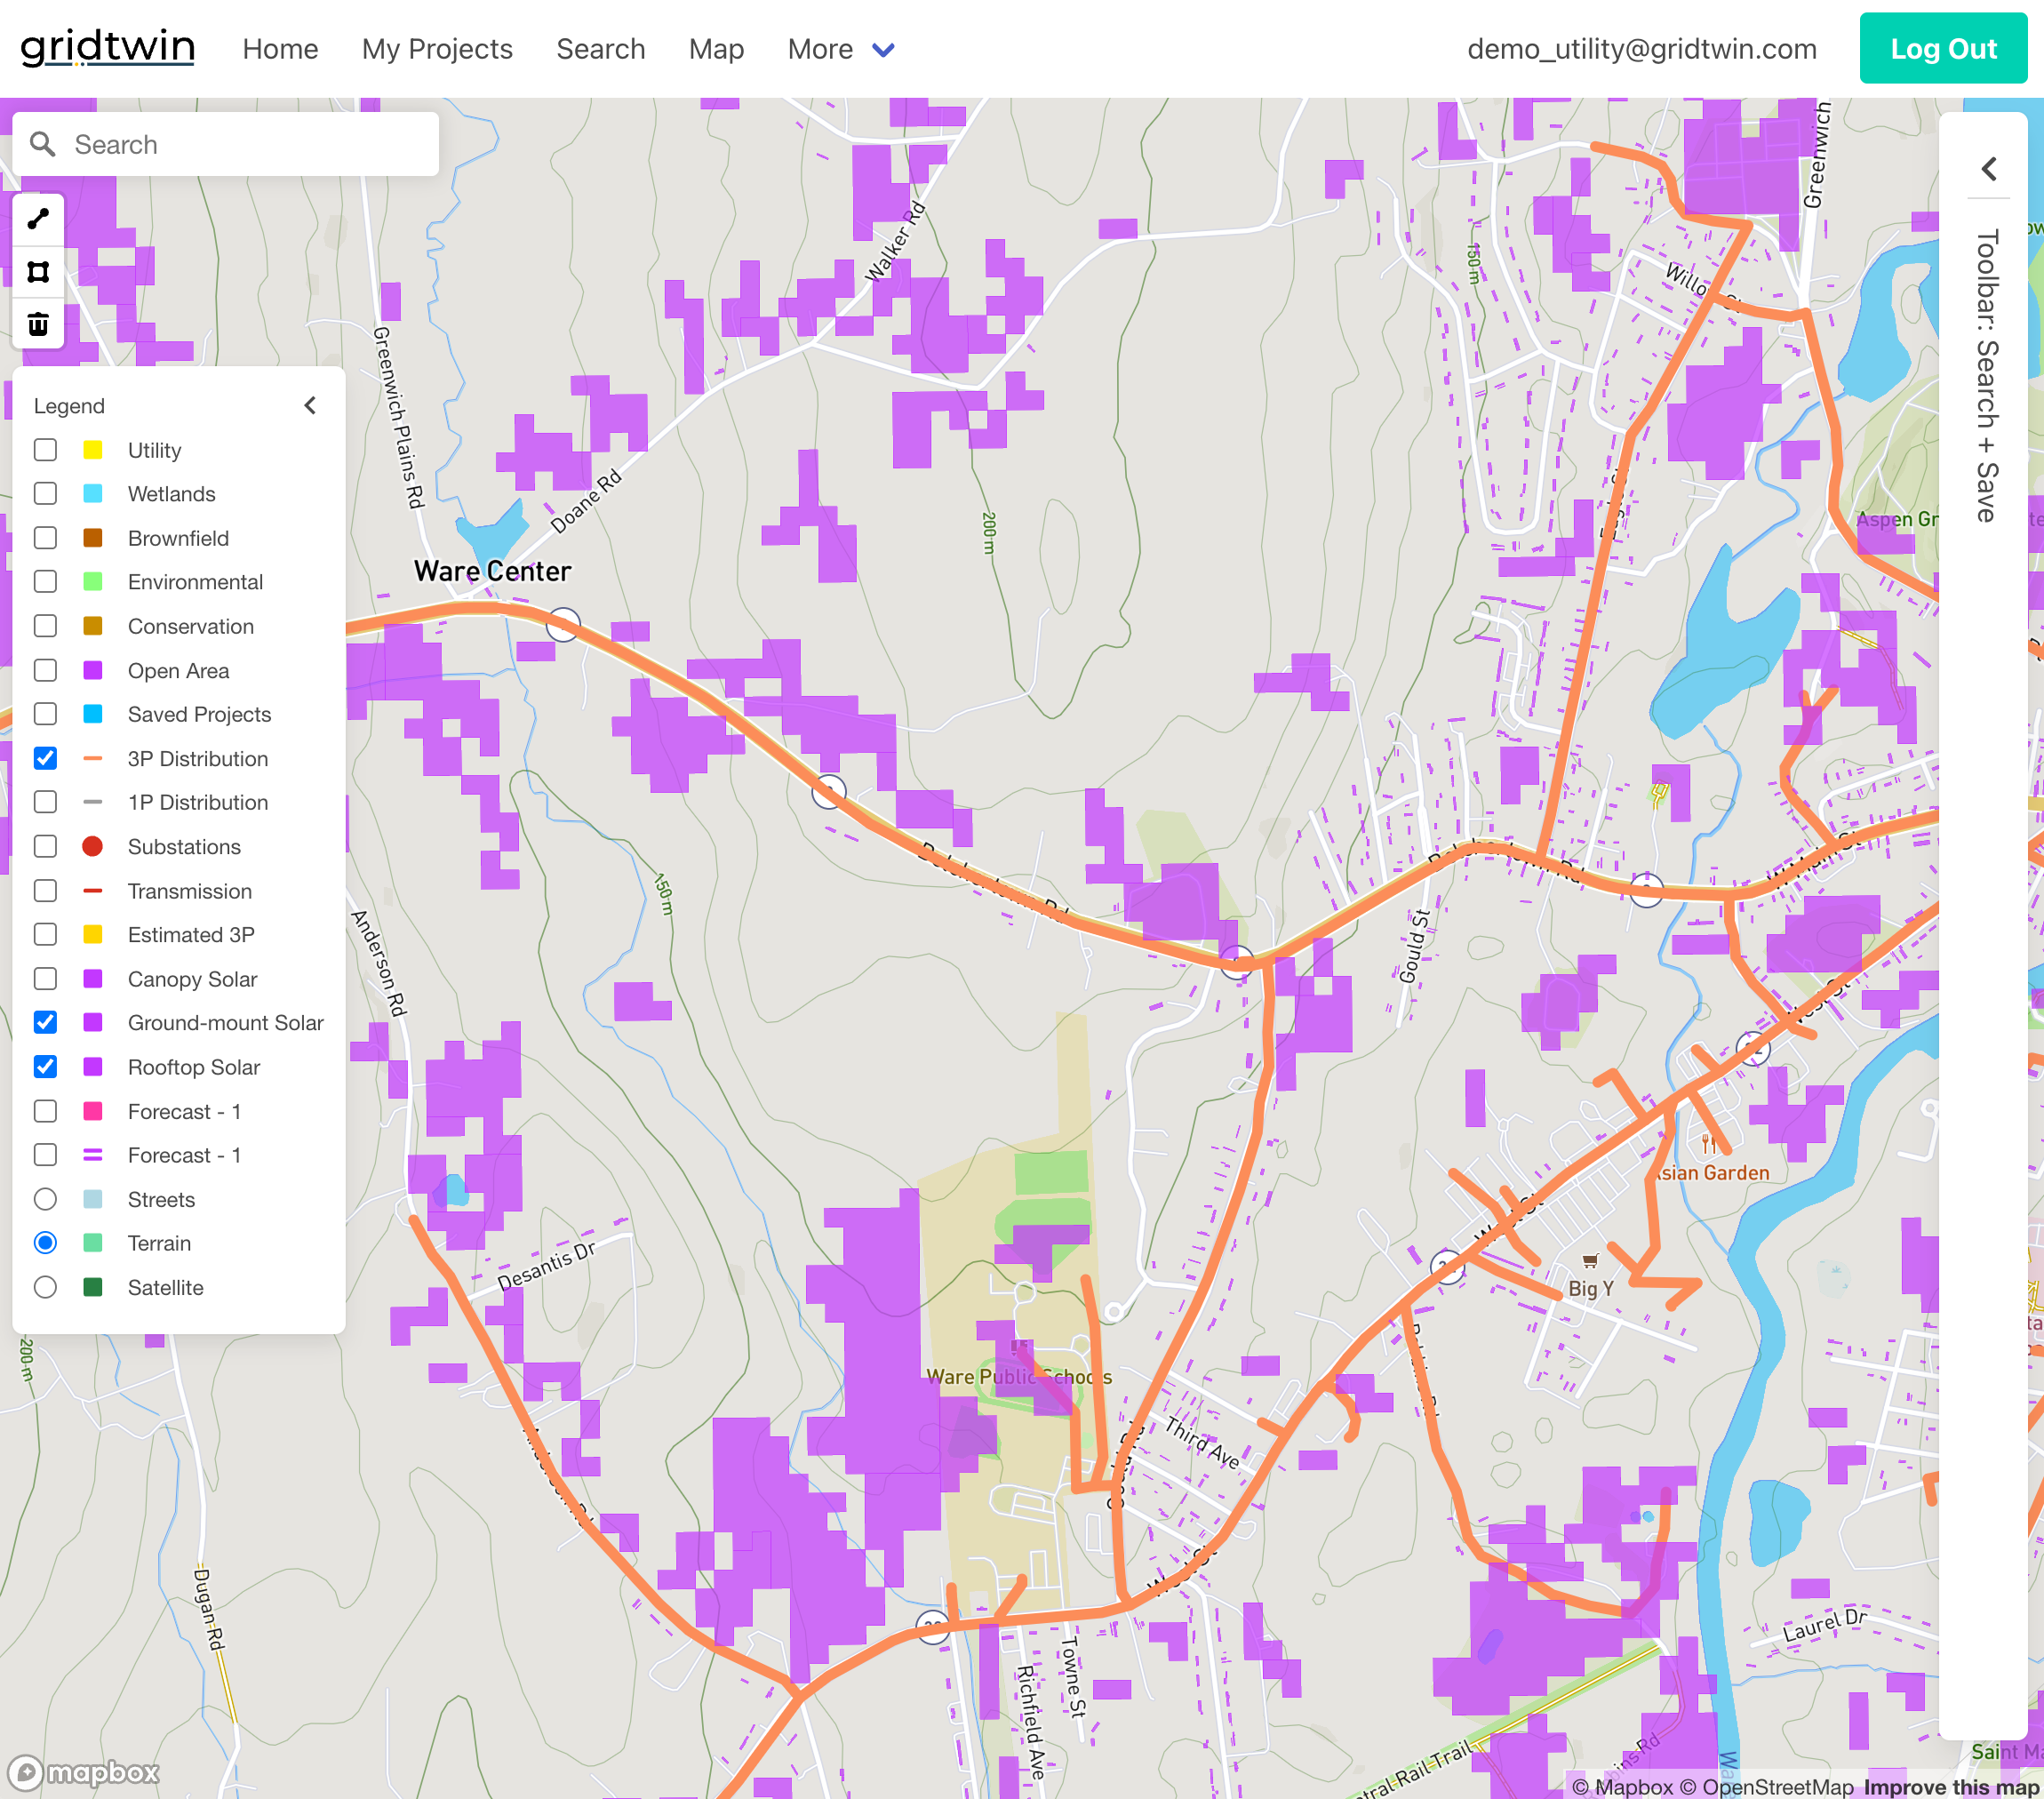Click the magnifying glass in the search bar
Viewport: 2044px width, 1799px height.
coord(44,144)
